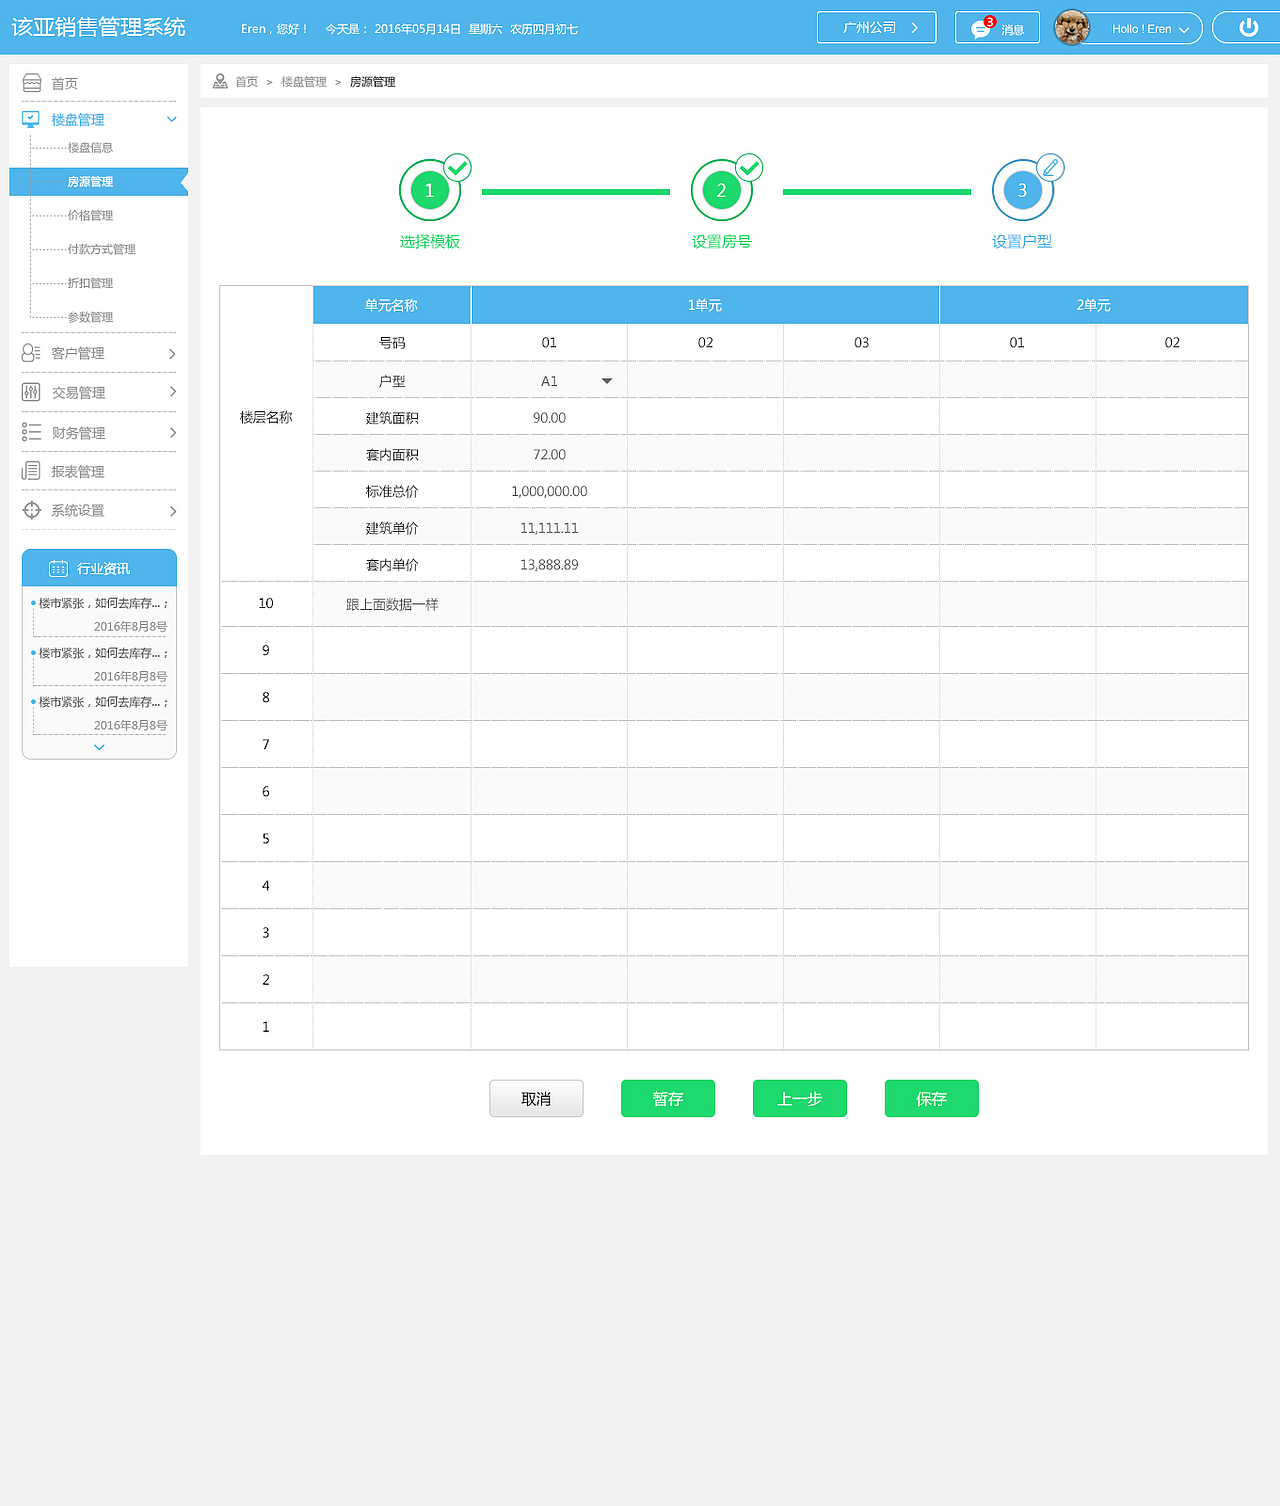Go to 楼盘管理 in the breadcrumb
Viewport: 1280px width, 1506px height.
[x=304, y=82]
